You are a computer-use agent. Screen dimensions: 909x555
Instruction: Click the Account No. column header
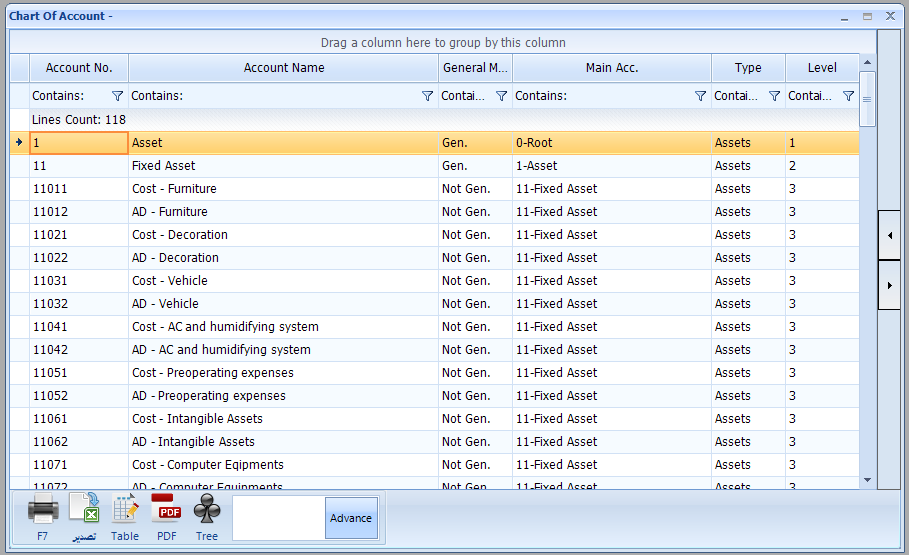click(79, 68)
